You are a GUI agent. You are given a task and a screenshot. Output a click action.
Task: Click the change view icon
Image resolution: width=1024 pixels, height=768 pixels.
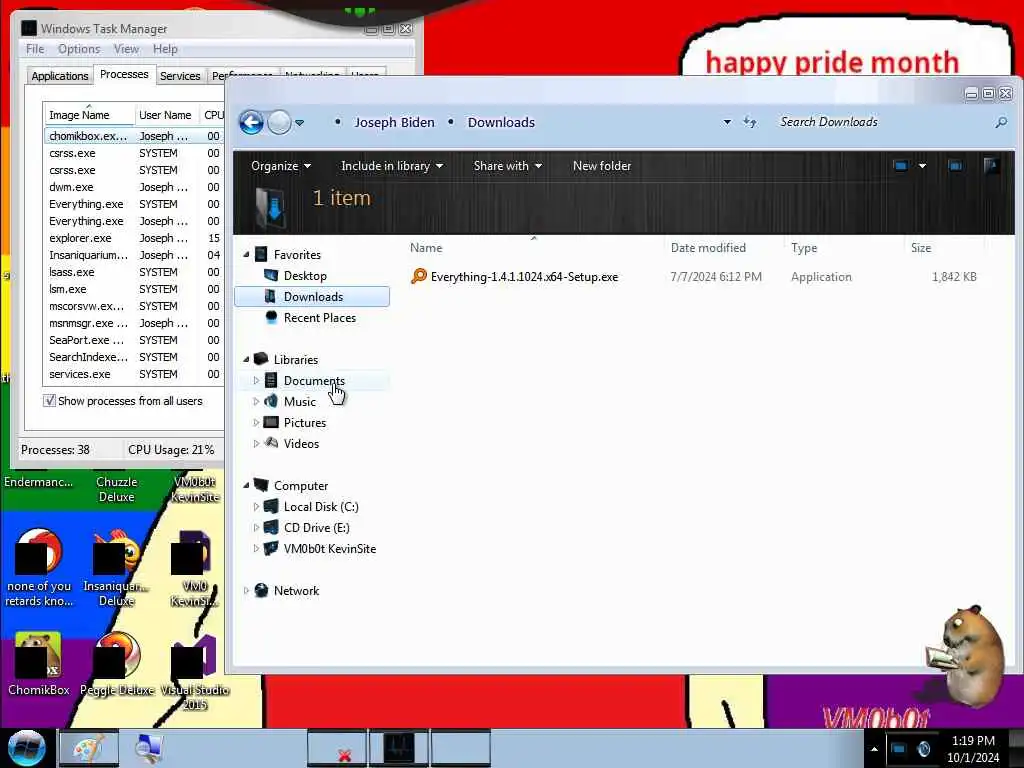(x=901, y=166)
